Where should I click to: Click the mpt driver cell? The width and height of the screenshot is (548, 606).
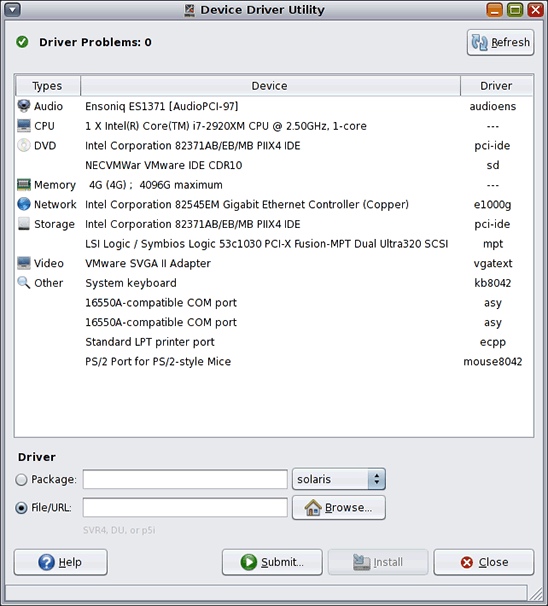[x=493, y=244]
